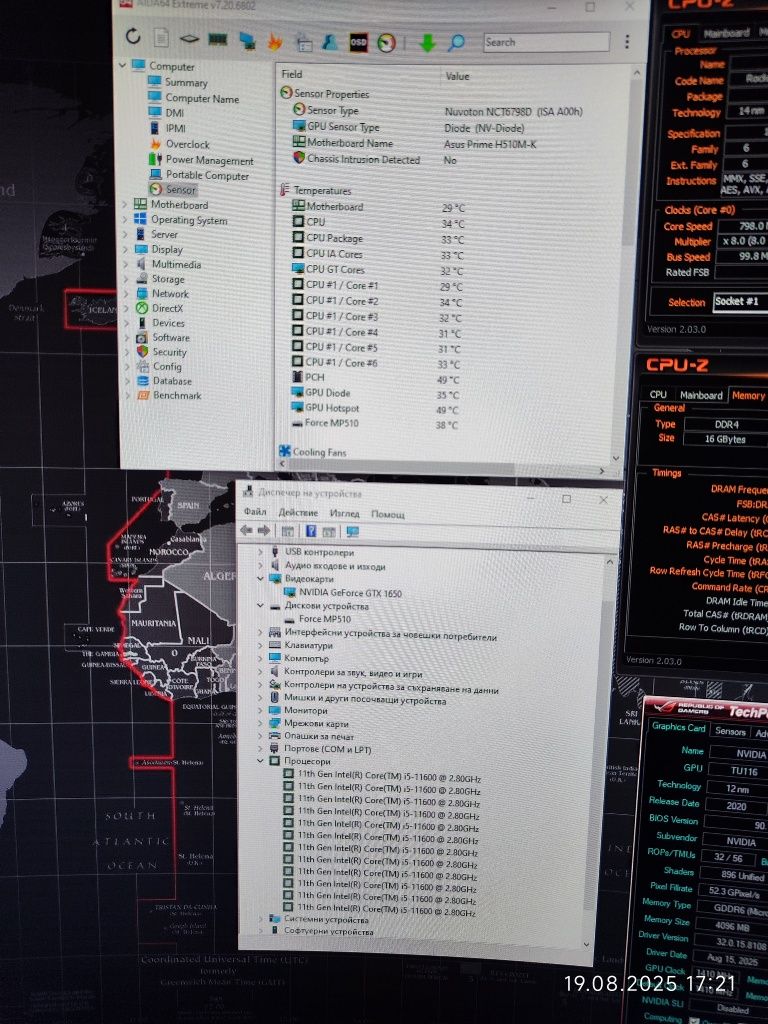Screen dimensions: 768x1024
Task: Click the AIDA64 vertical scrollbar down arrow
Action: 616,458
